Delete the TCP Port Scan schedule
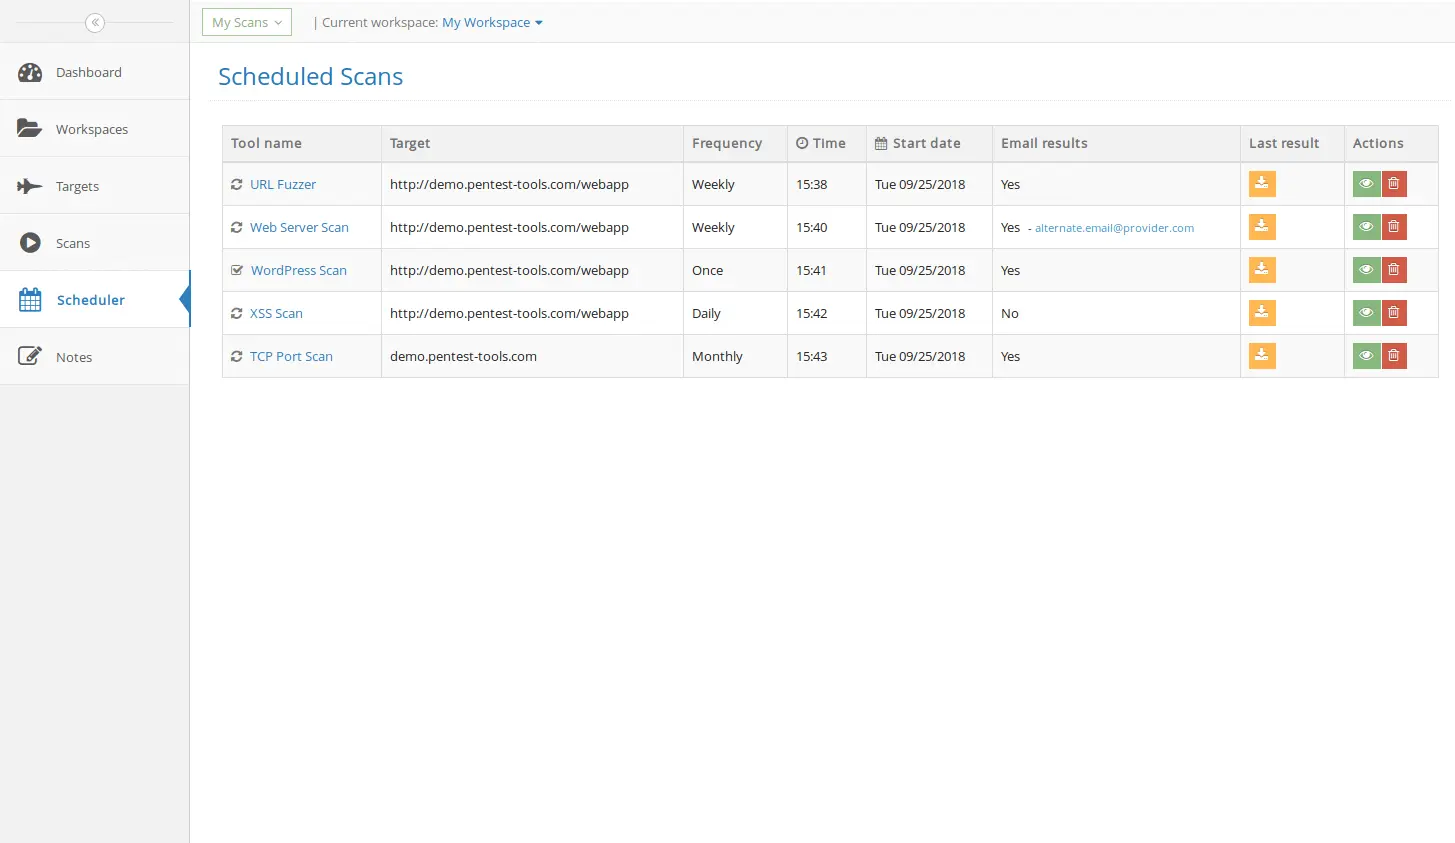This screenshot has height=843, width=1455. [x=1393, y=355]
